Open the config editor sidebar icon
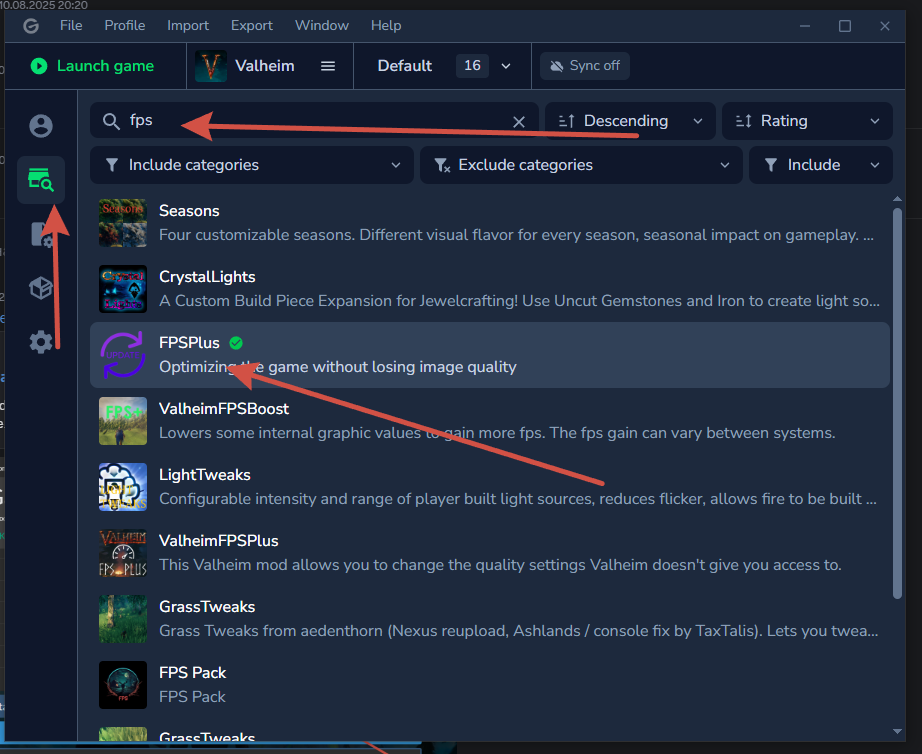 [x=41, y=234]
